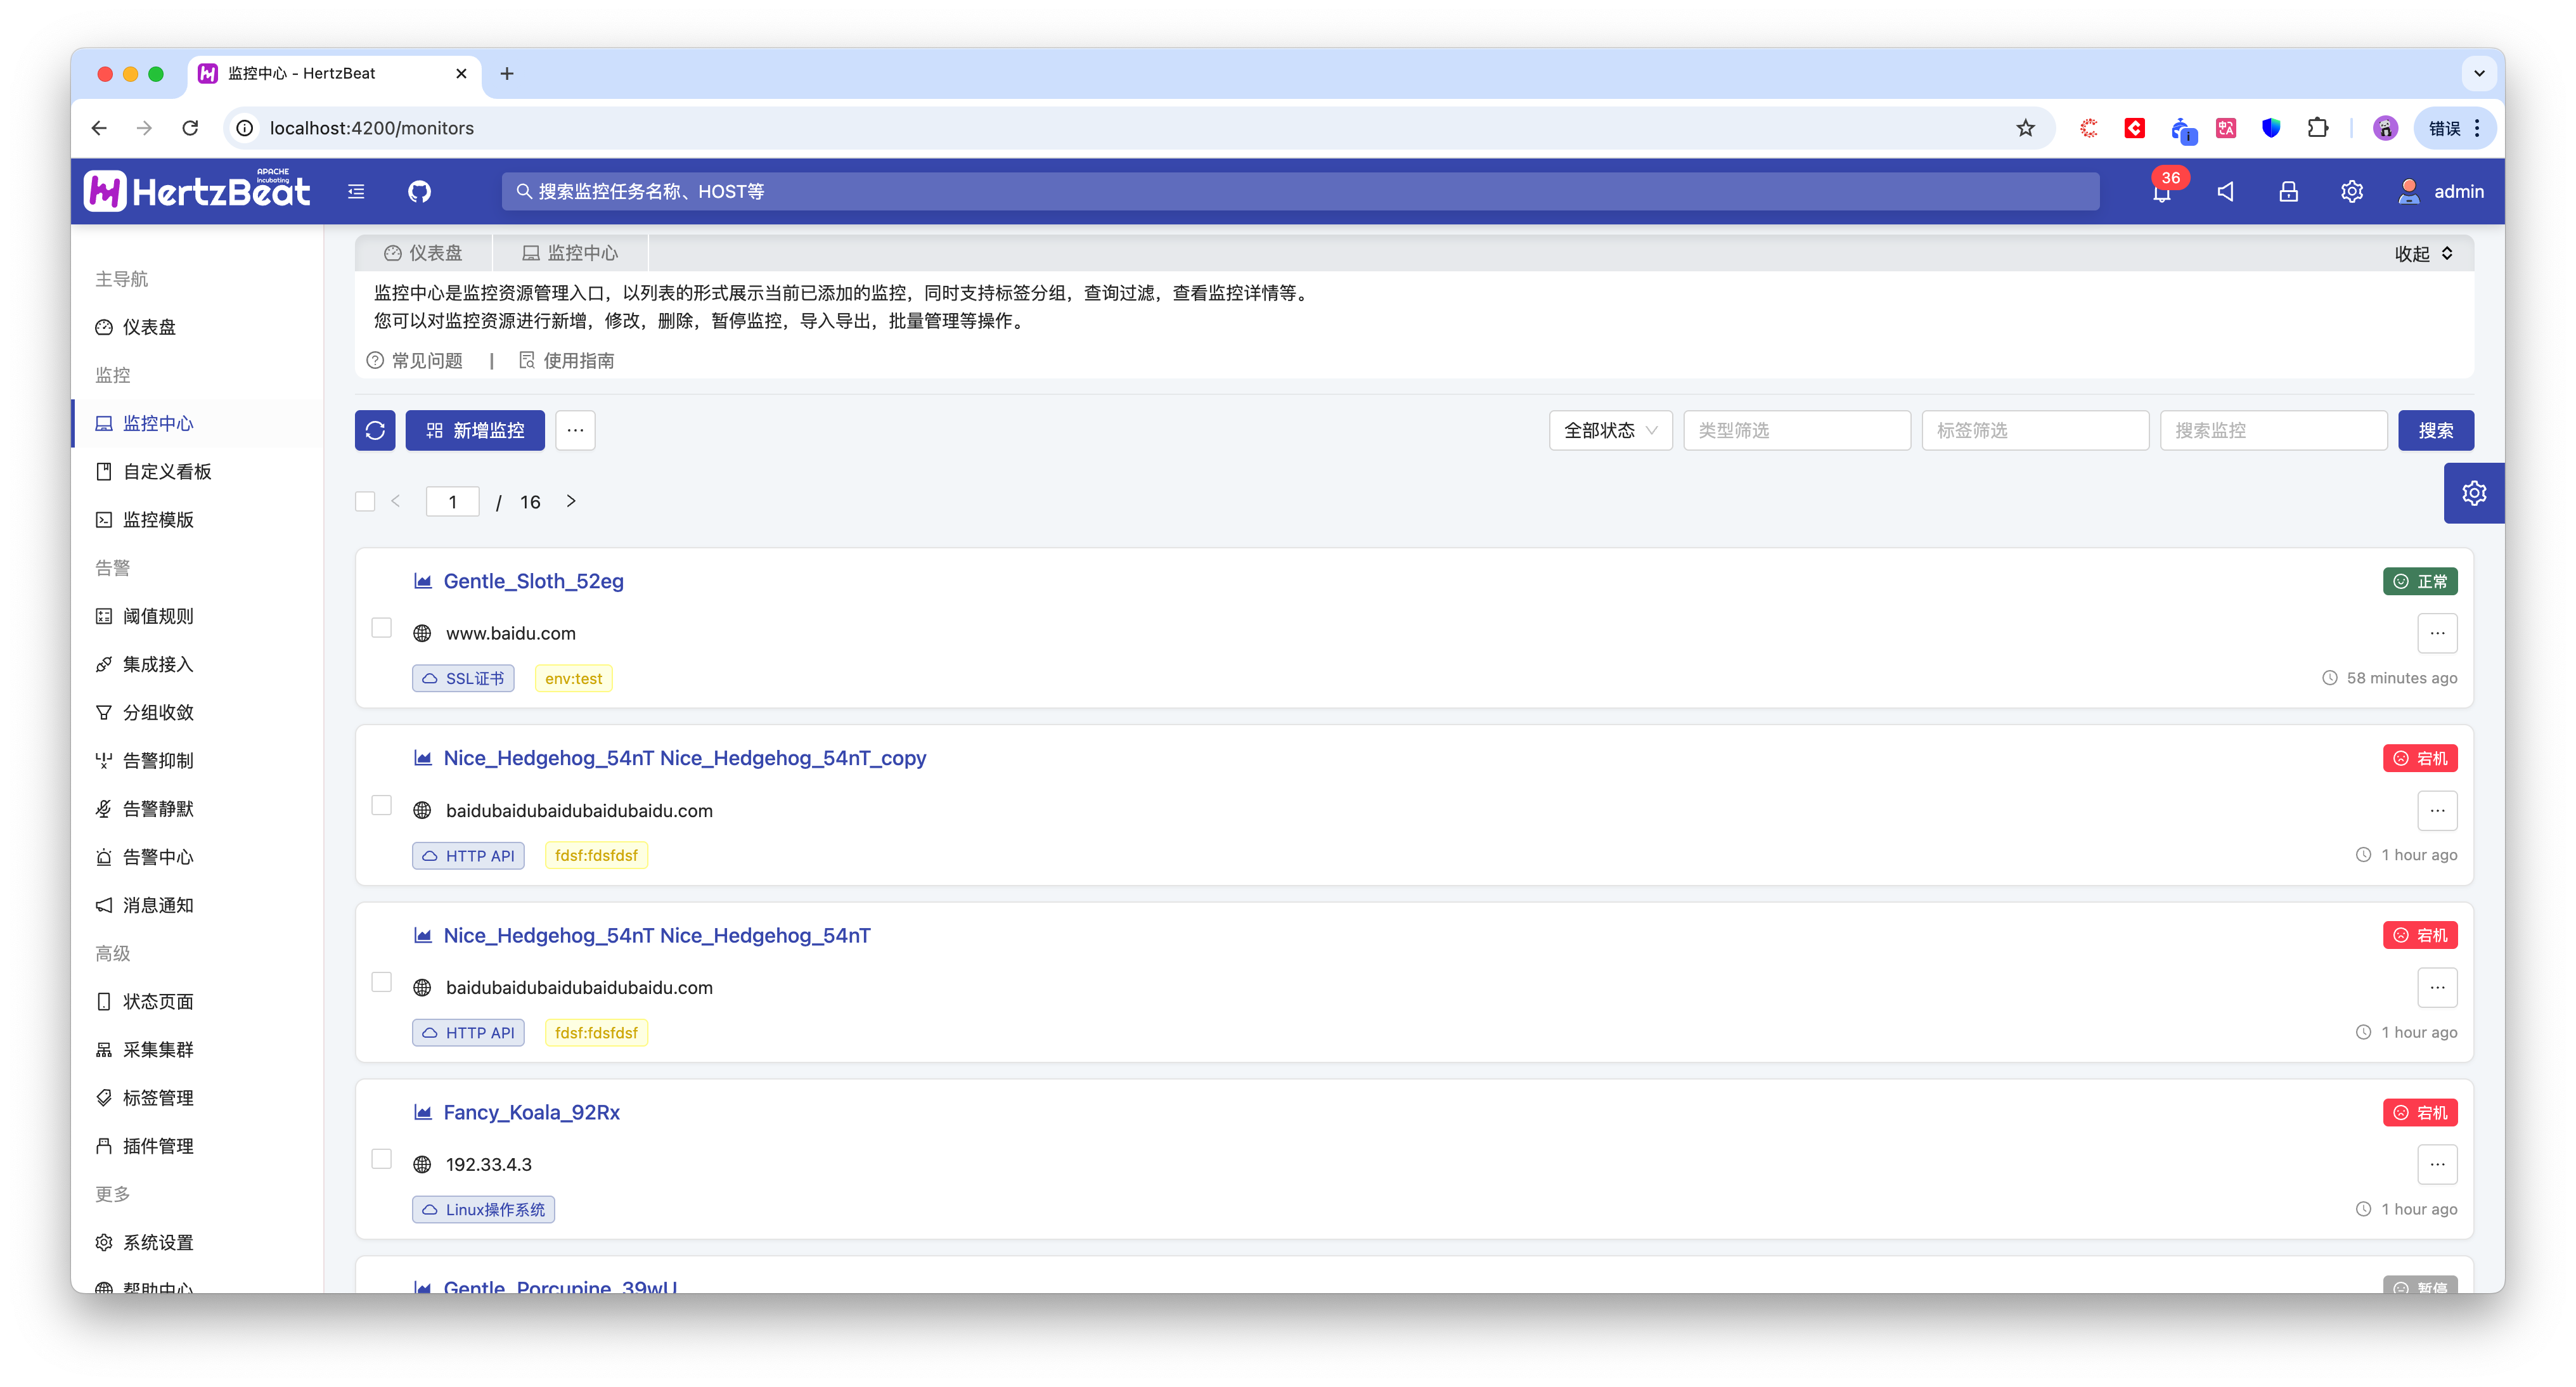Toggle the select-all checkbox beside pagination

[365, 501]
